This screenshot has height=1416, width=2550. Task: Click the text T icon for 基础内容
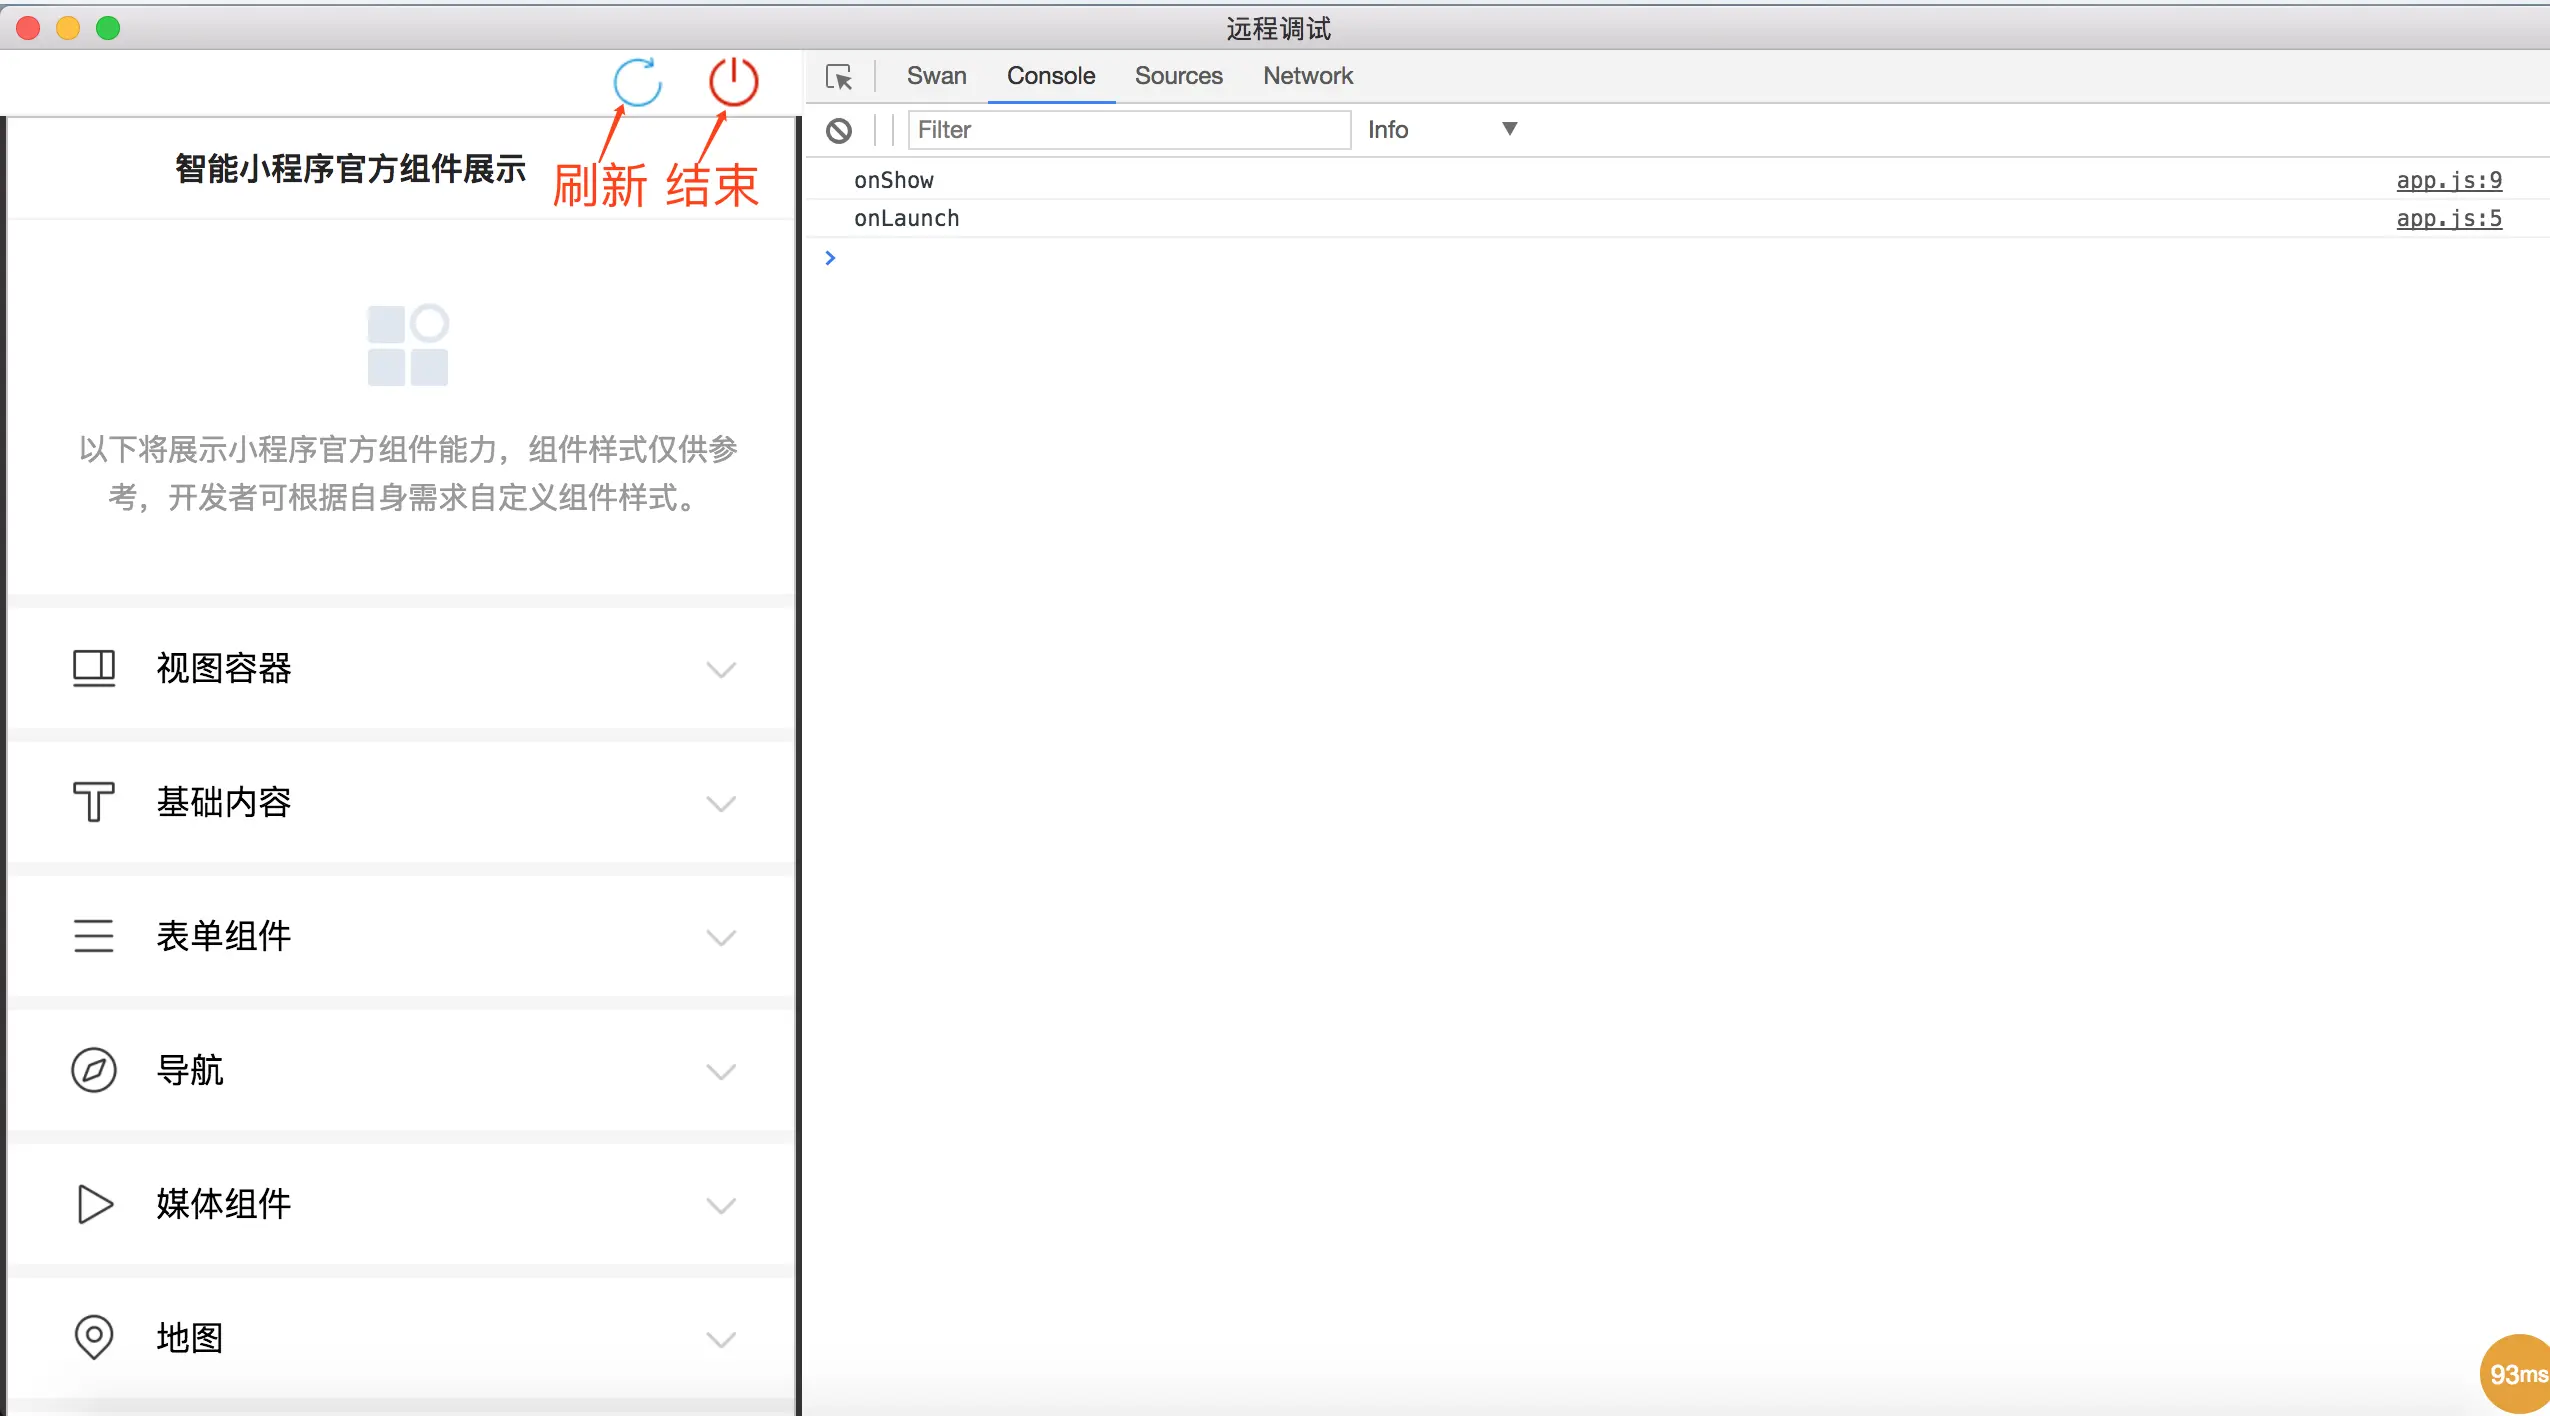pos(94,802)
